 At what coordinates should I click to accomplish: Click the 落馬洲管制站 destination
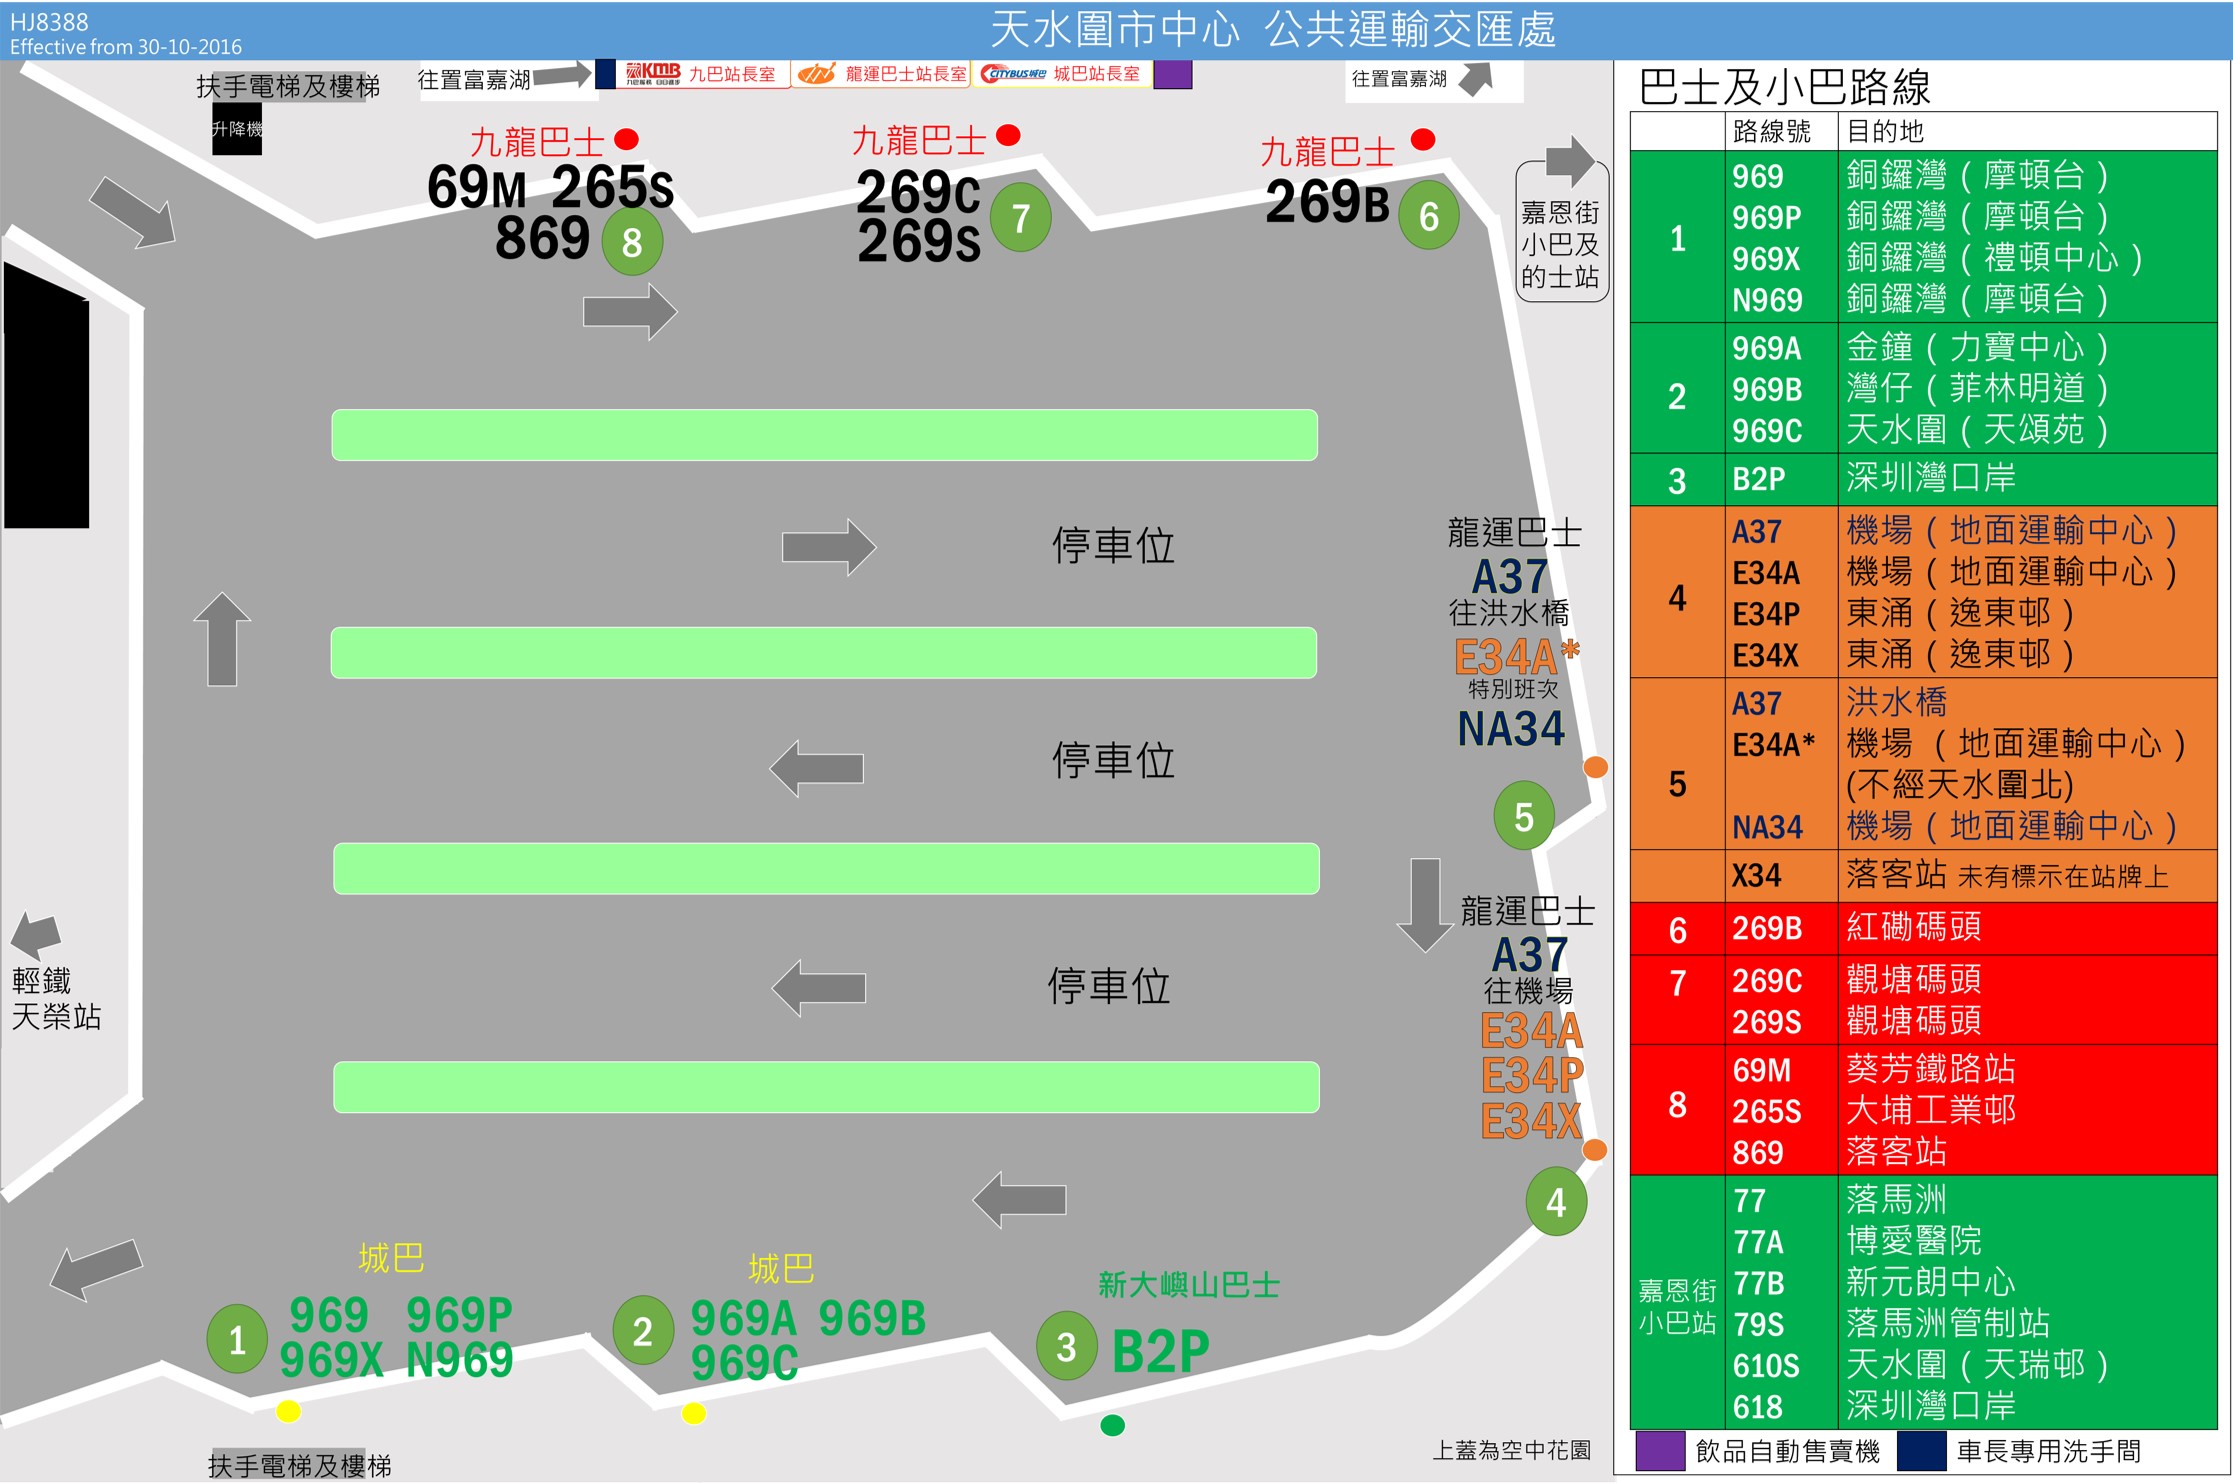tap(1947, 1324)
